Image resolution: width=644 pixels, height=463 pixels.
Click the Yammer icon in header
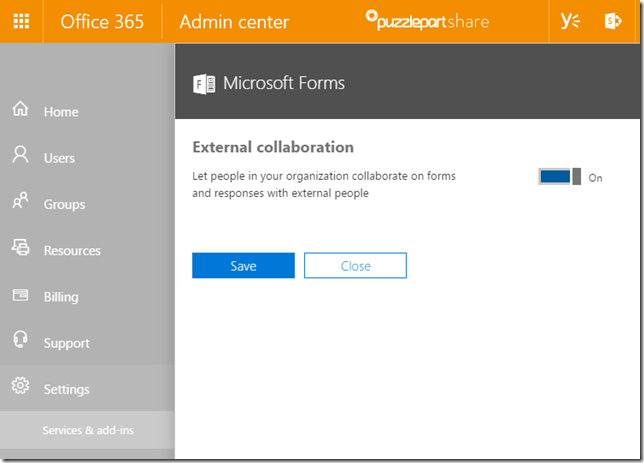[570, 21]
